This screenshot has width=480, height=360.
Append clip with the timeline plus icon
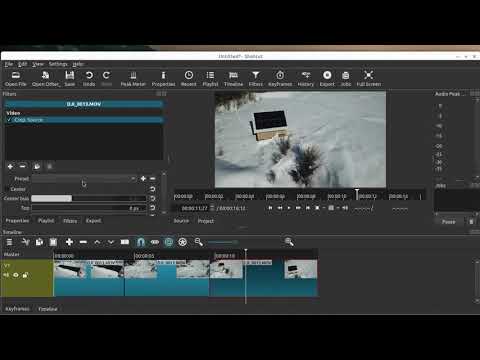pyautogui.click(x=69, y=242)
